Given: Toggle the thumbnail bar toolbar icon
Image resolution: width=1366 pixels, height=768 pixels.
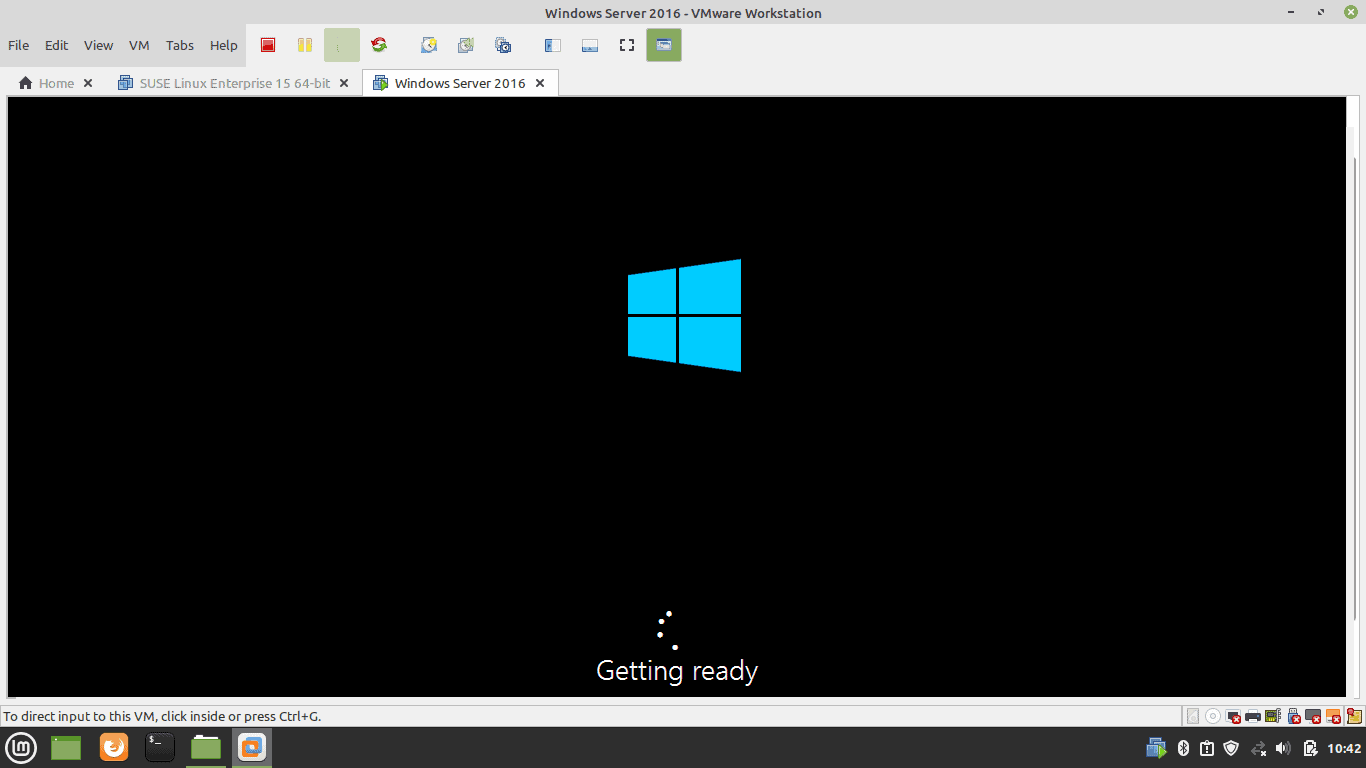Looking at the screenshot, I should [590, 45].
